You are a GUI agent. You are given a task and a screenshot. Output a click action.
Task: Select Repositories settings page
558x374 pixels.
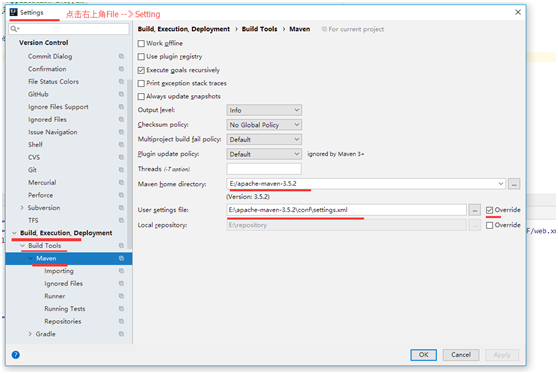click(63, 321)
